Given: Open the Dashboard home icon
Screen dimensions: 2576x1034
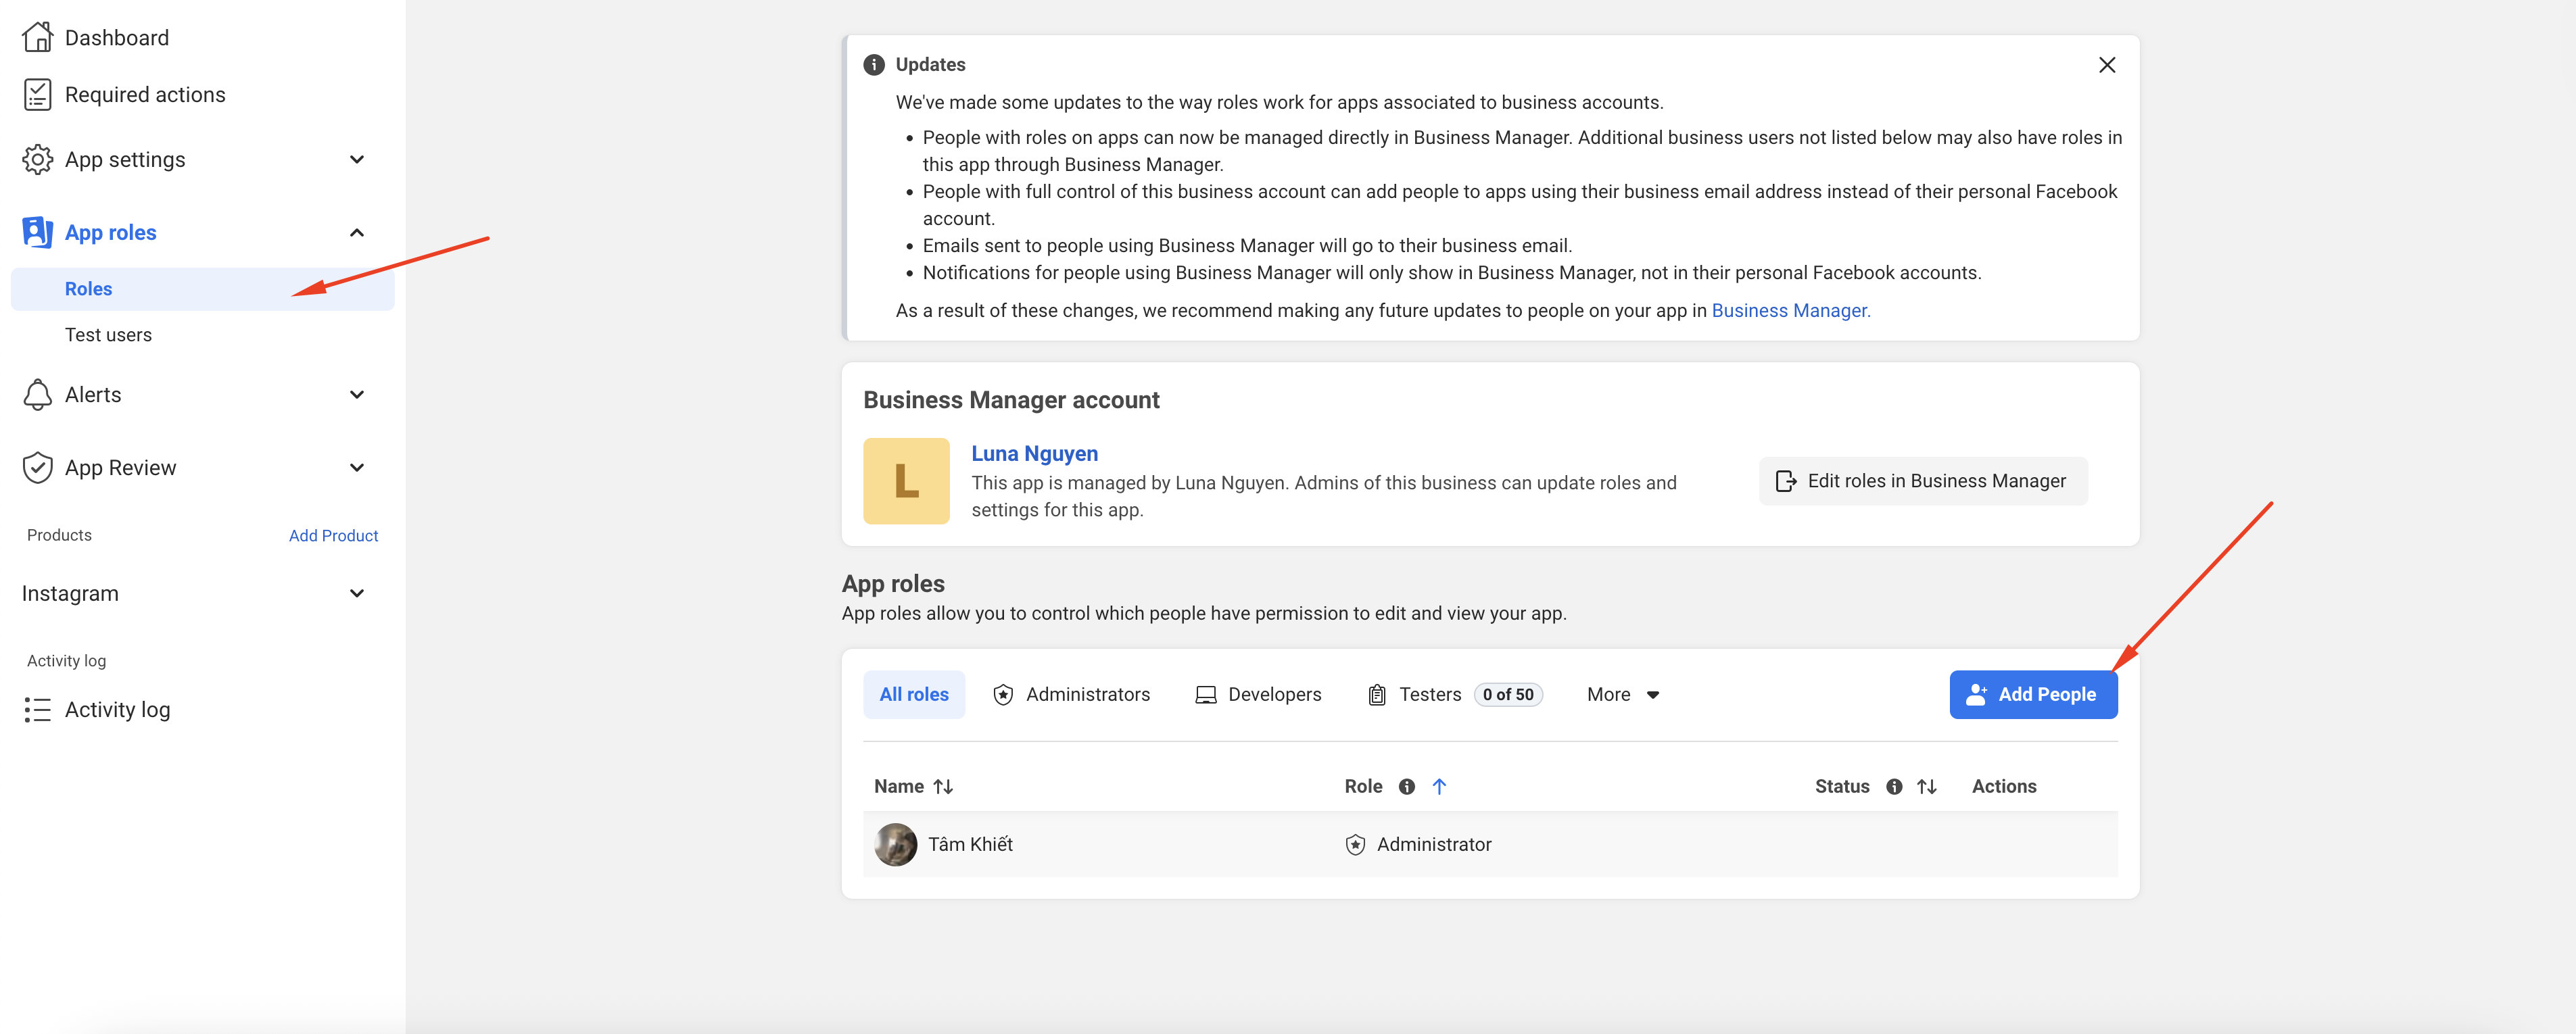Looking at the screenshot, I should 37,37.
